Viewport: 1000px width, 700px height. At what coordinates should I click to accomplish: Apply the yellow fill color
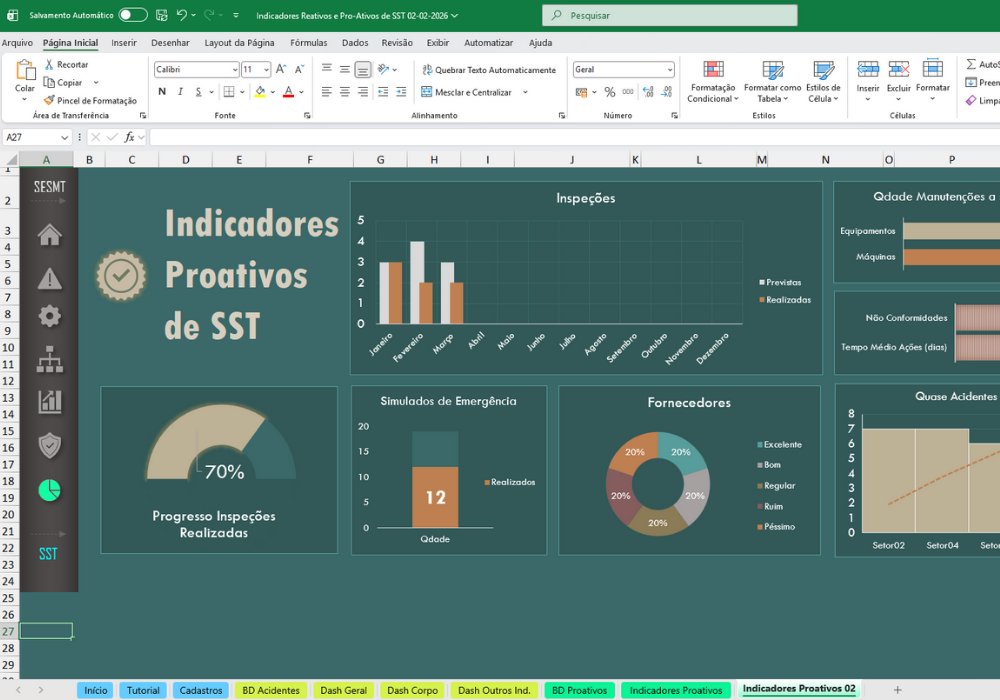(x=260, y=92)
